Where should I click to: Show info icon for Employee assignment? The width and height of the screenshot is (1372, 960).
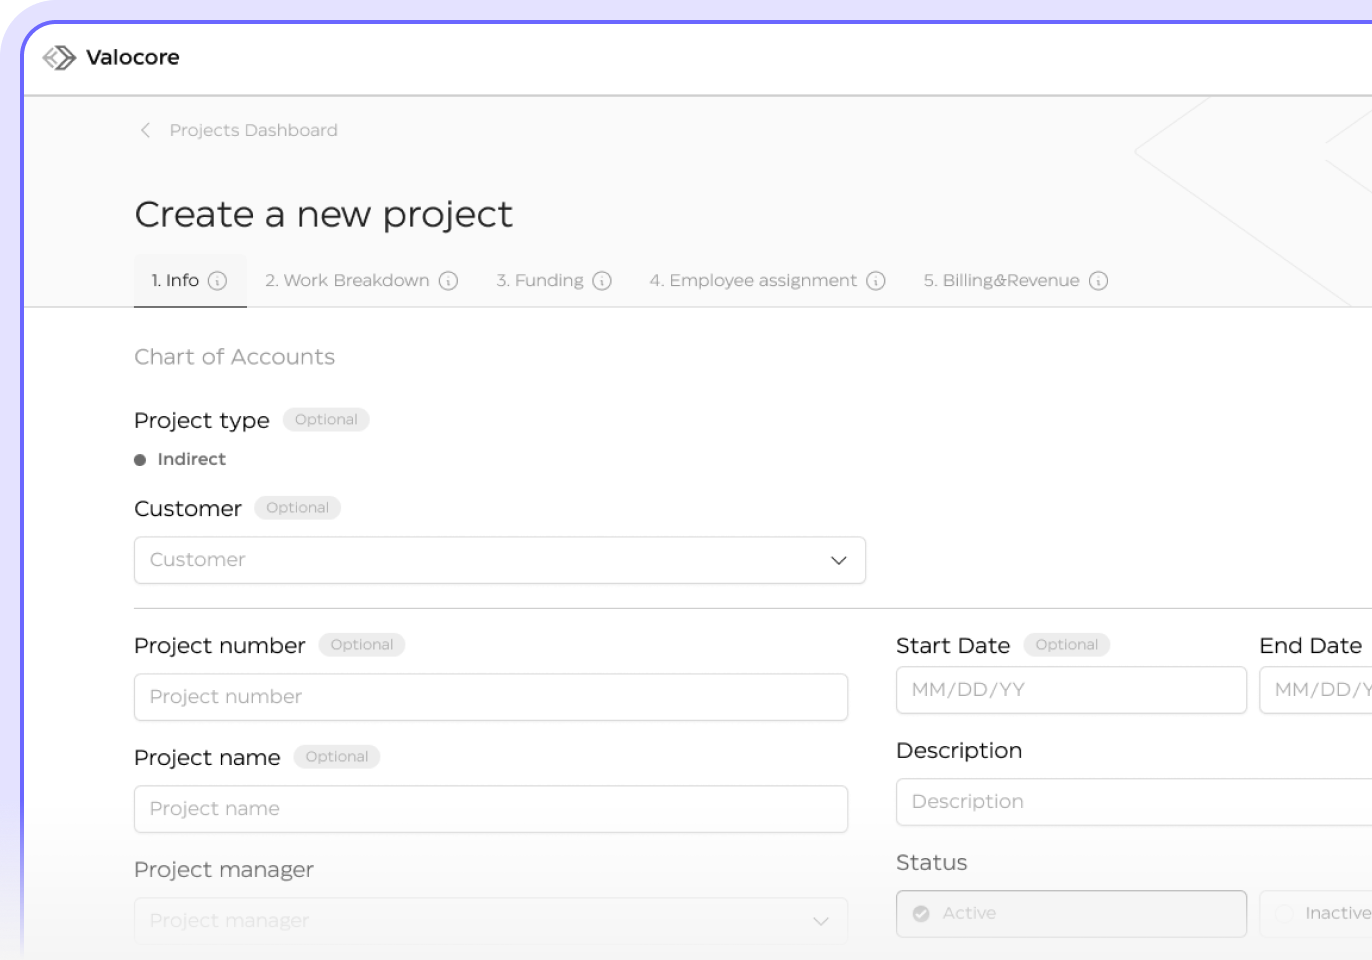point(876,281)
